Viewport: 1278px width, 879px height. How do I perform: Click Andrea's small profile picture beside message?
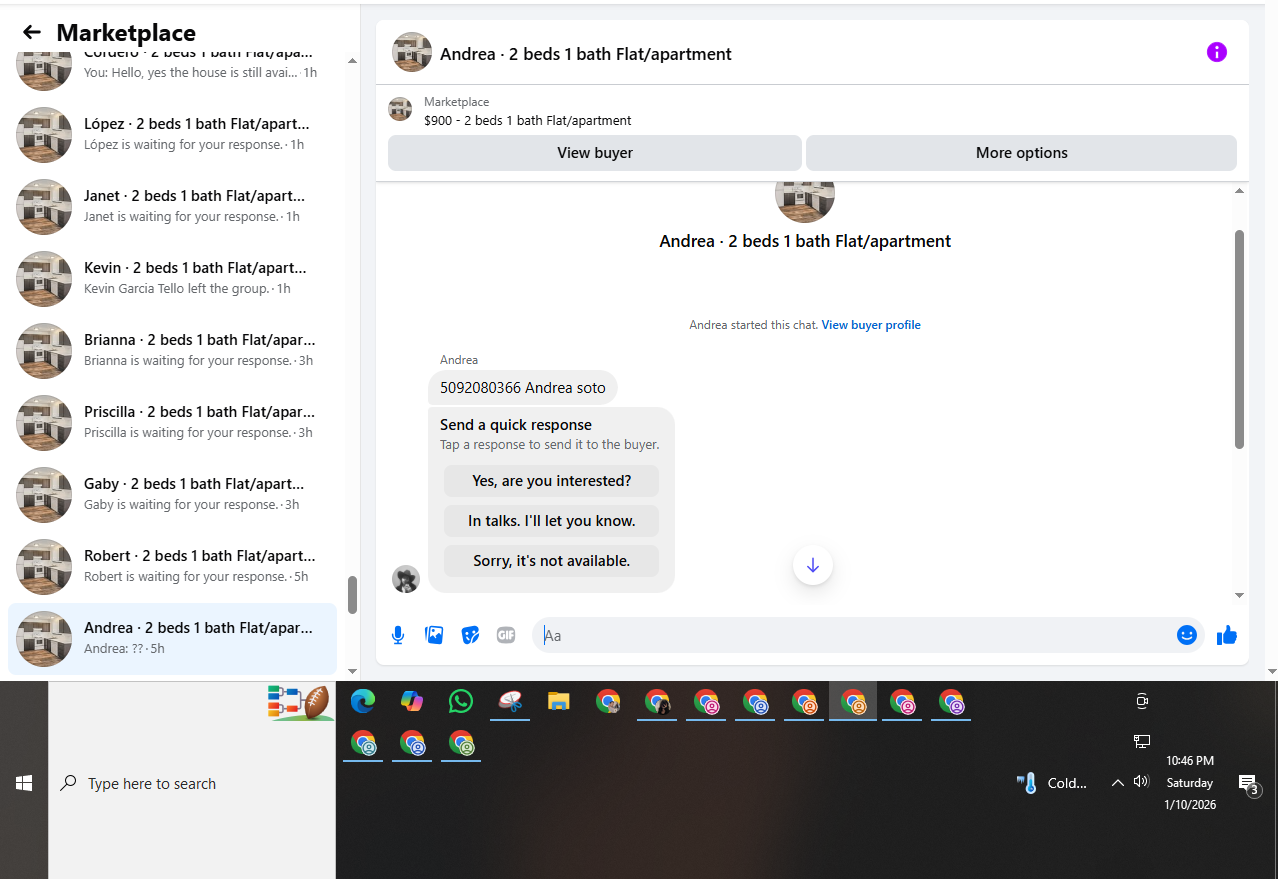pyautogui.click(x=406, y=579)
